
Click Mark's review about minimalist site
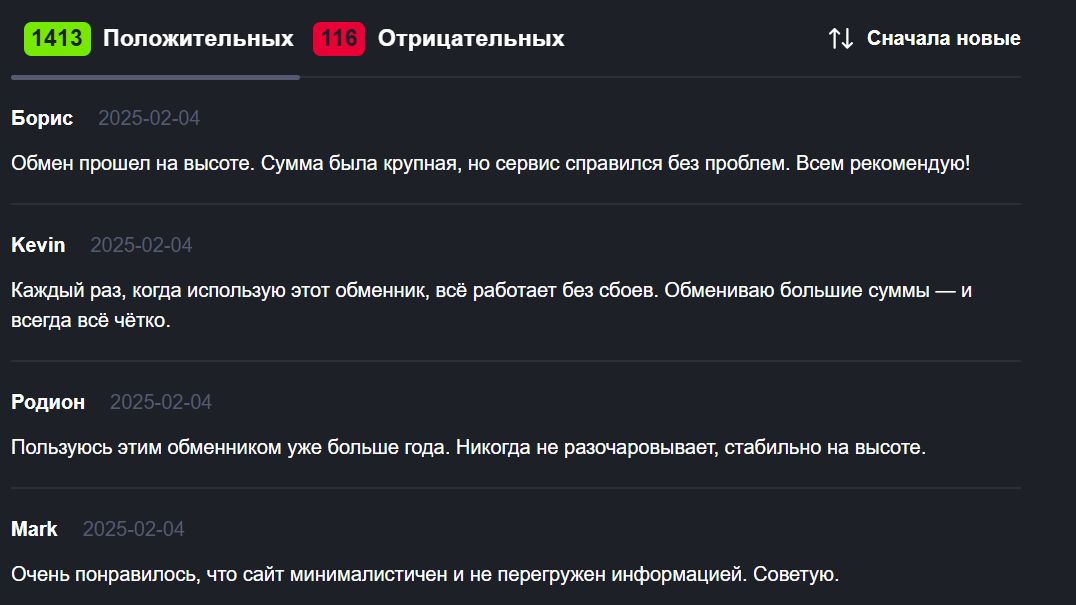(x=424, y=575)
